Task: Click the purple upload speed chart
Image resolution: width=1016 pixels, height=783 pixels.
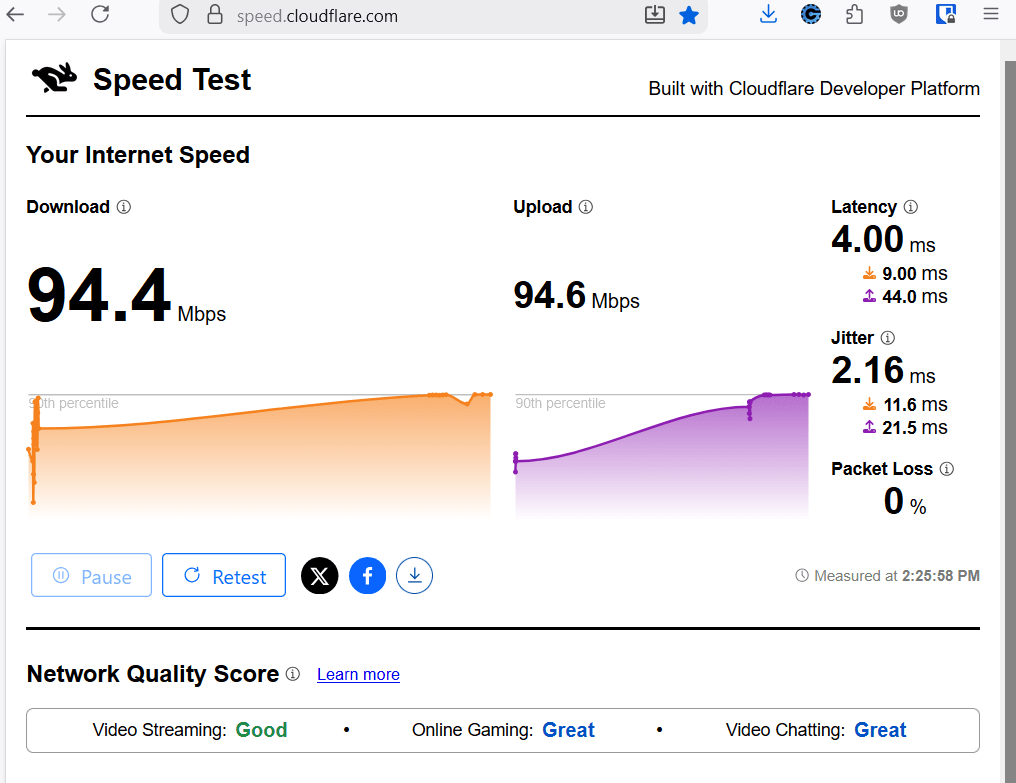Action: pyautogui.click(x=662, y=454)
